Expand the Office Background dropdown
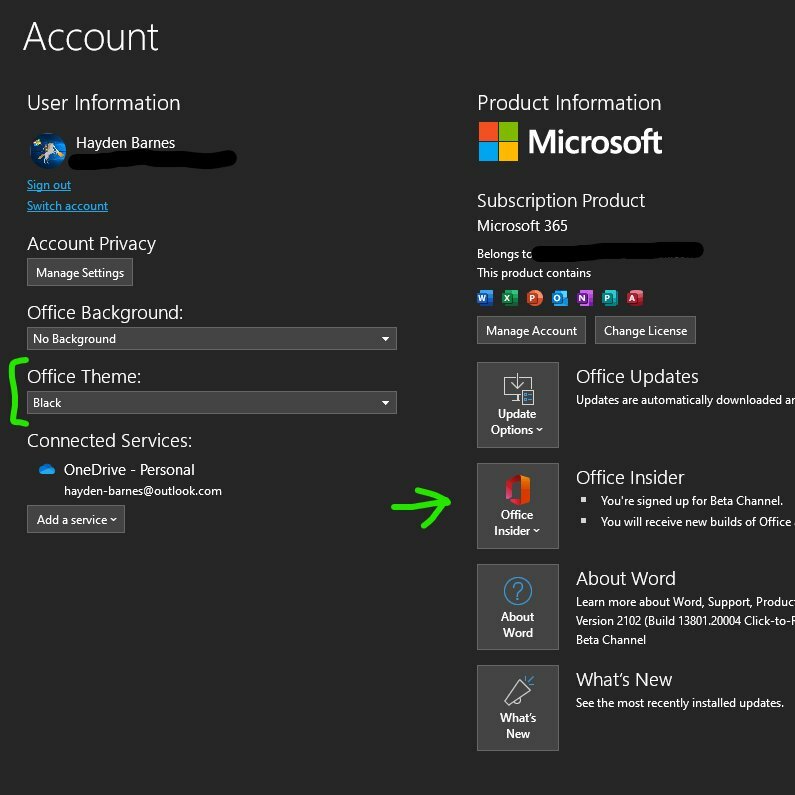The height and width of the screenshot is (795, 795). [212, 338]
